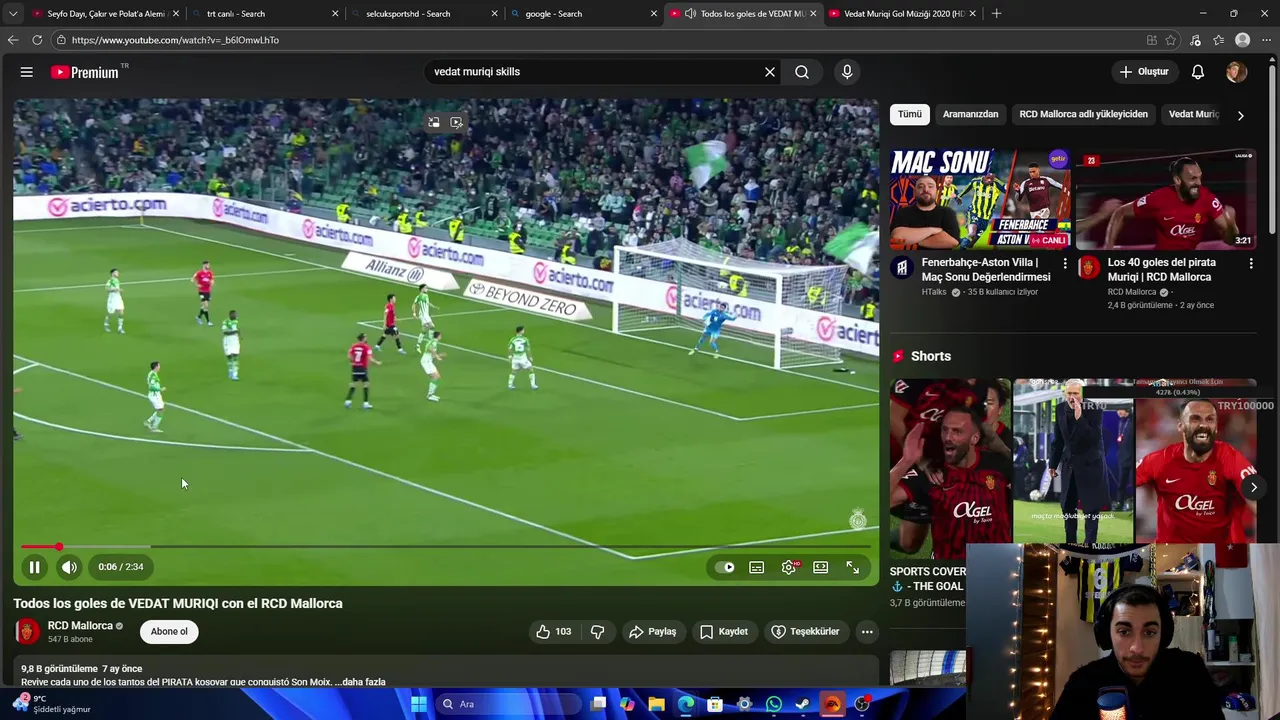
Task: Open the notifications bell
Action: click(x=1198, y=72)
